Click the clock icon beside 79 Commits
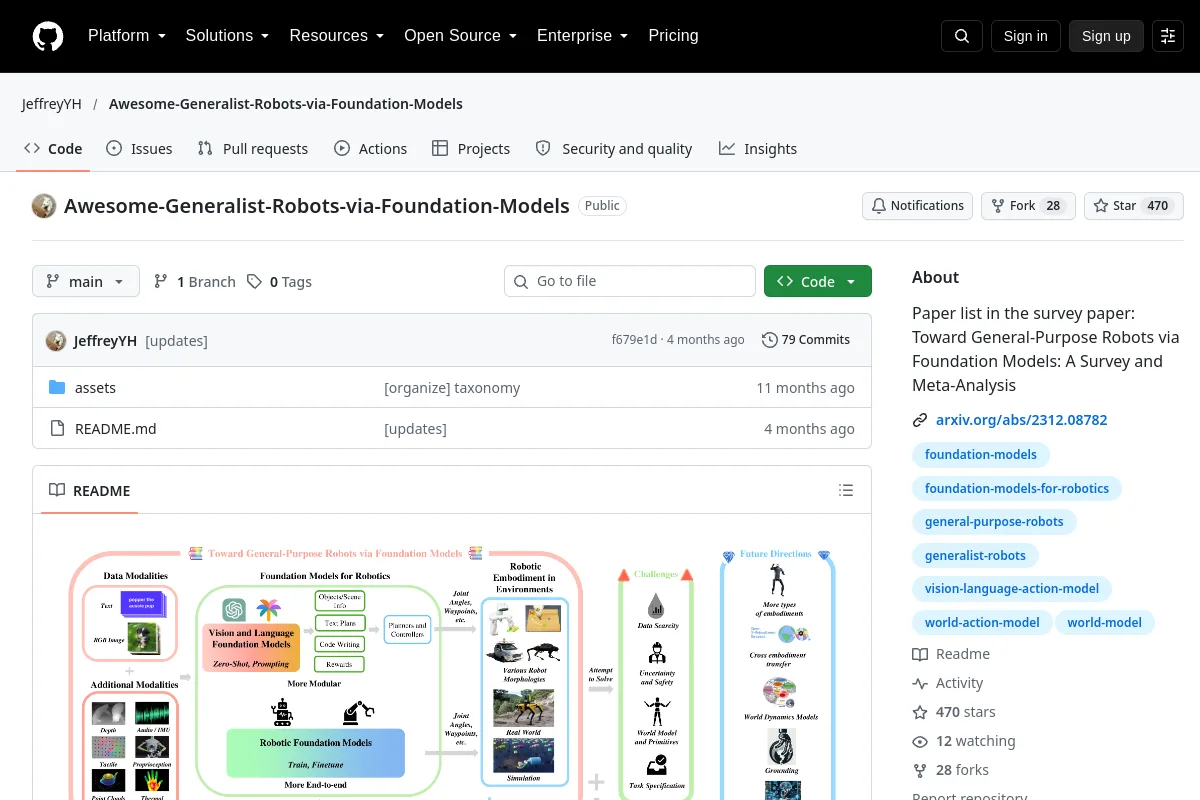Screen dimensions: 1200x800 [769, 340]
